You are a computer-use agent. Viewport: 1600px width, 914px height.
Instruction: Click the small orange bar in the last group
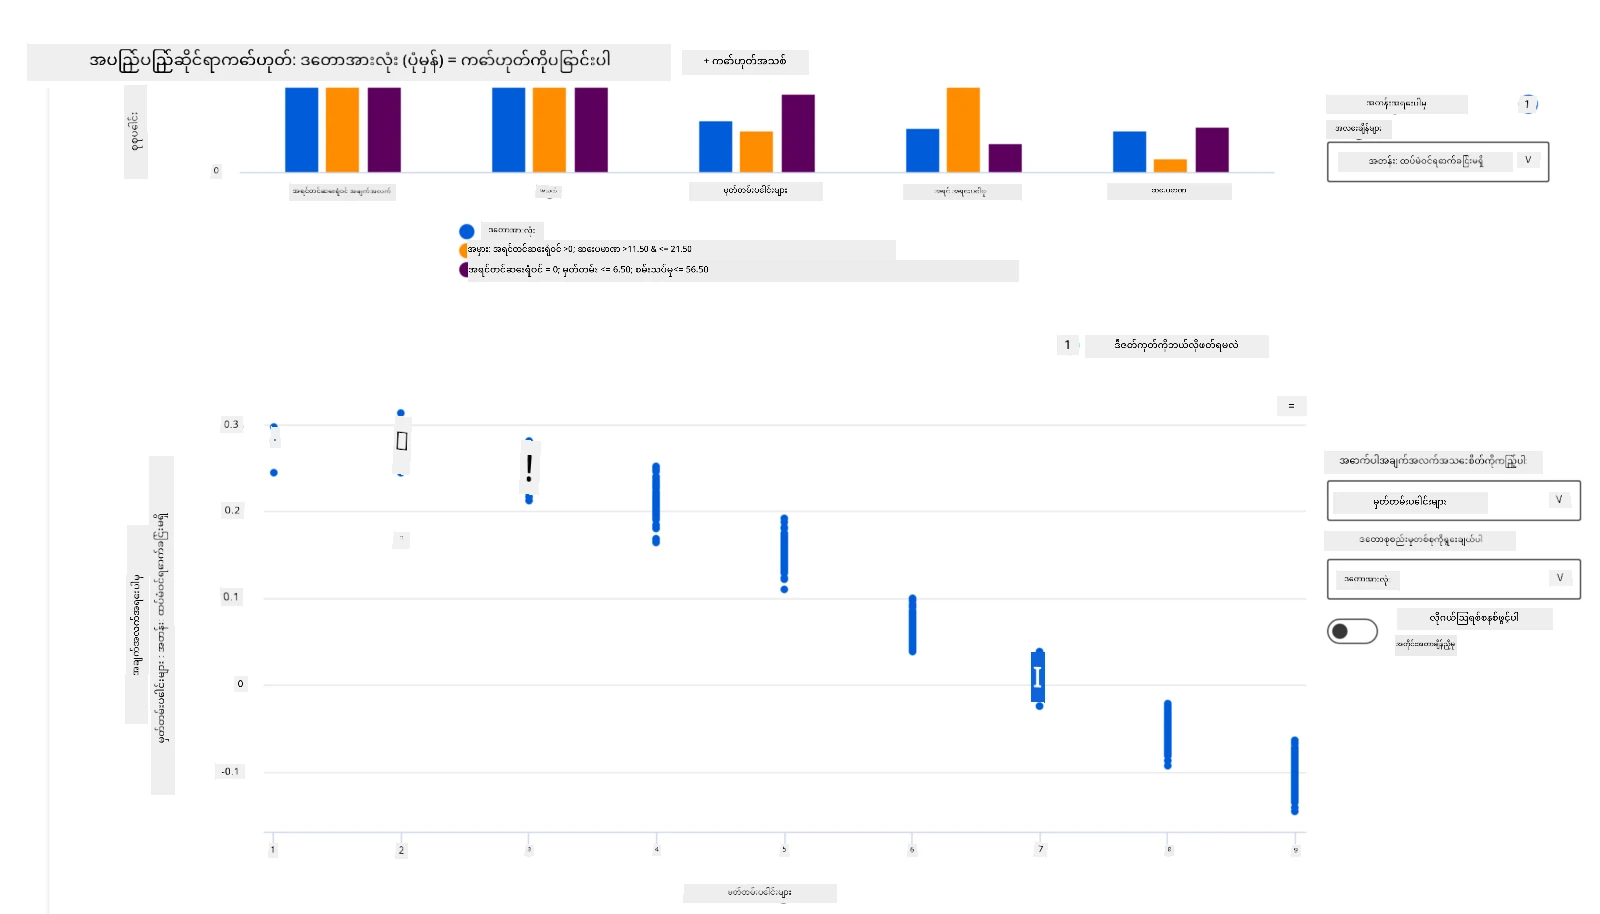pos(1170,166)
